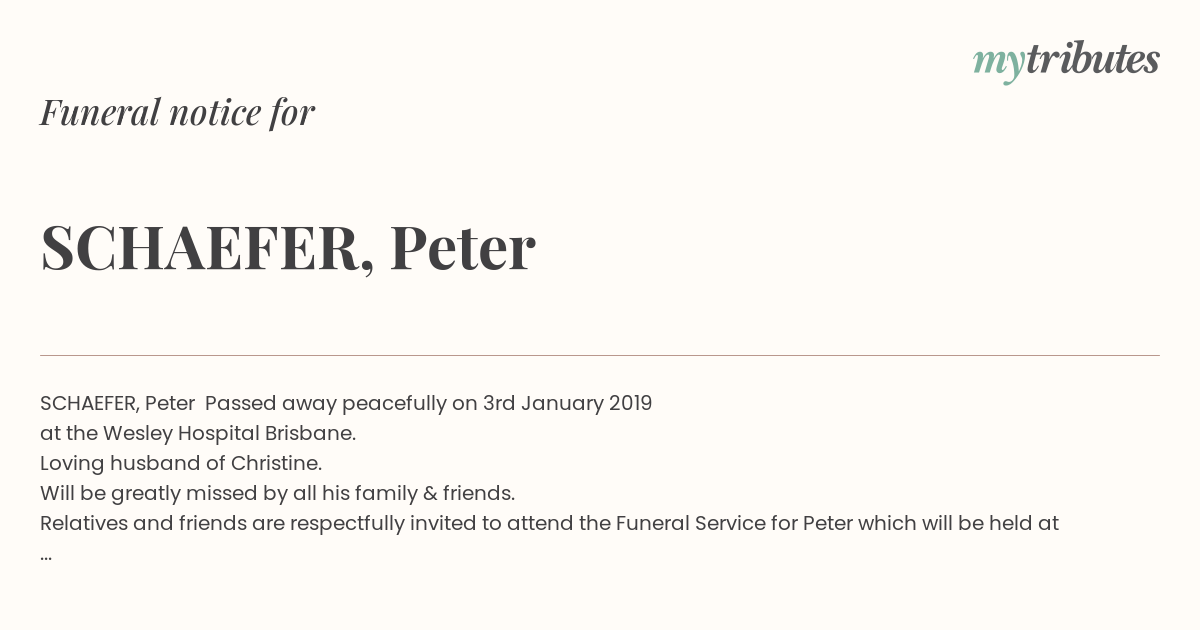Screen dimensions: 1200x630
Task: Select the large "SCHAEFER, Peter" title
Action: (288, 247)
